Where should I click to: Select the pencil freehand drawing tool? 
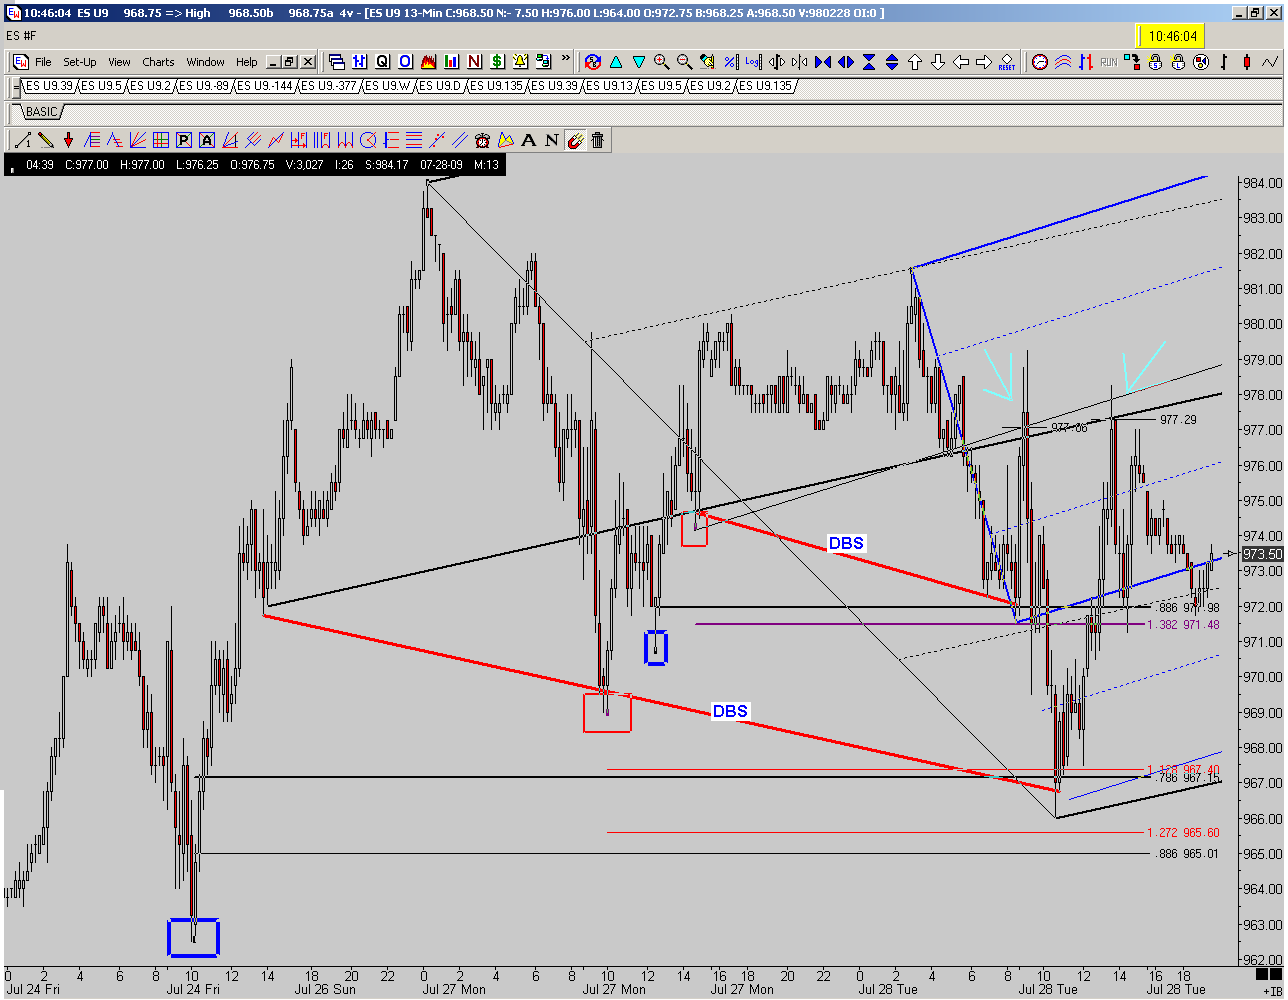(x=45, y=140)
